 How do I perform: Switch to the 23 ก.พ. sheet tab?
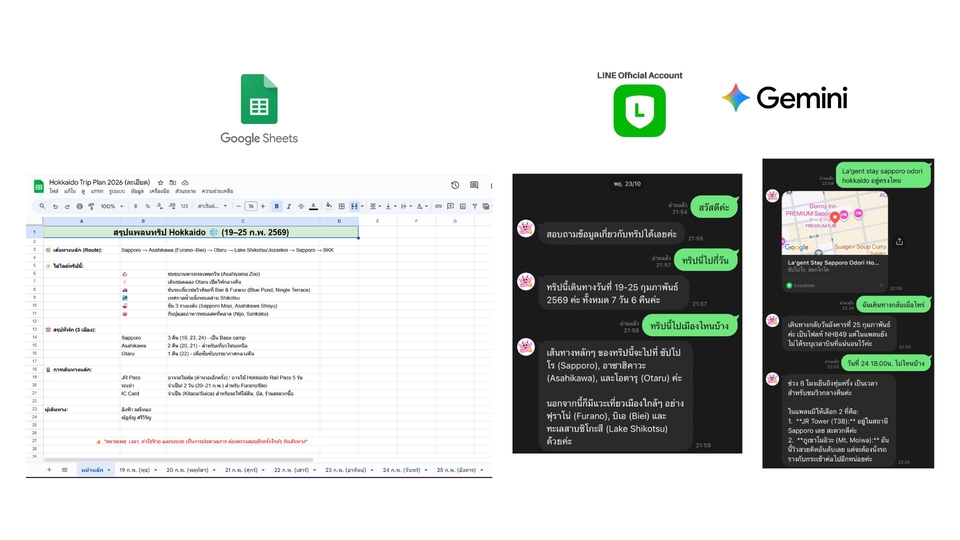coord(346,470)
